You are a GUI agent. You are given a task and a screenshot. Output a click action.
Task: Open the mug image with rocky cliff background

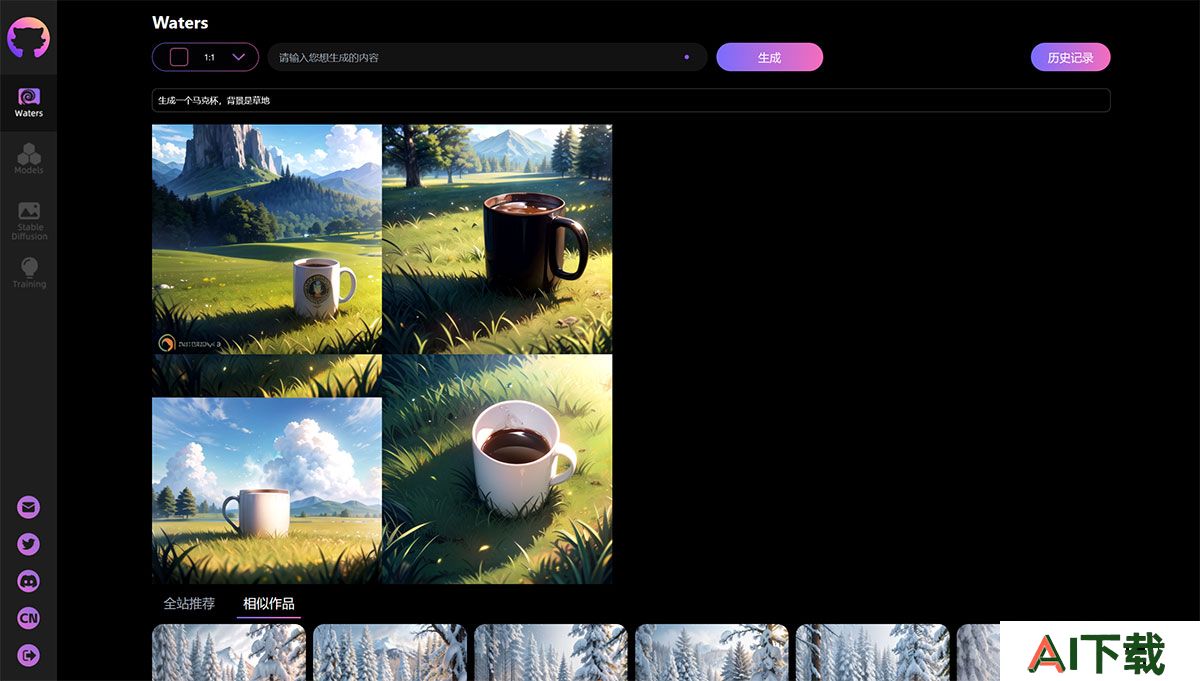(267, 239)
